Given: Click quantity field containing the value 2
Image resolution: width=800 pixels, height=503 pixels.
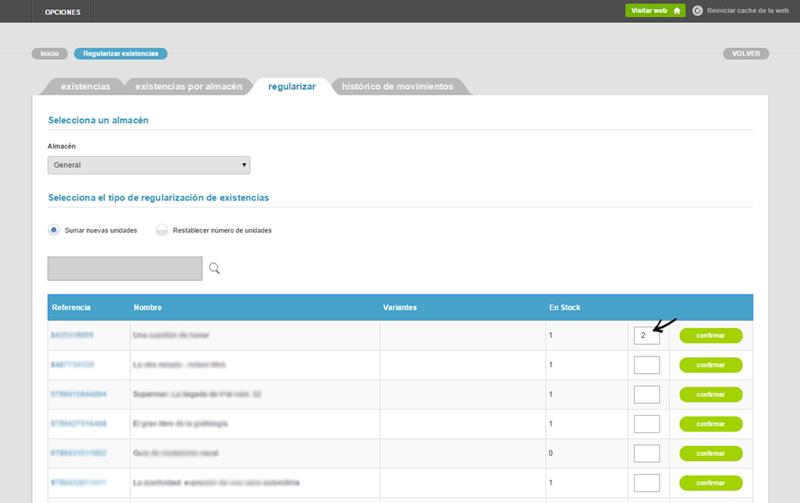Looking at the screenshot, I should [646, 335].
